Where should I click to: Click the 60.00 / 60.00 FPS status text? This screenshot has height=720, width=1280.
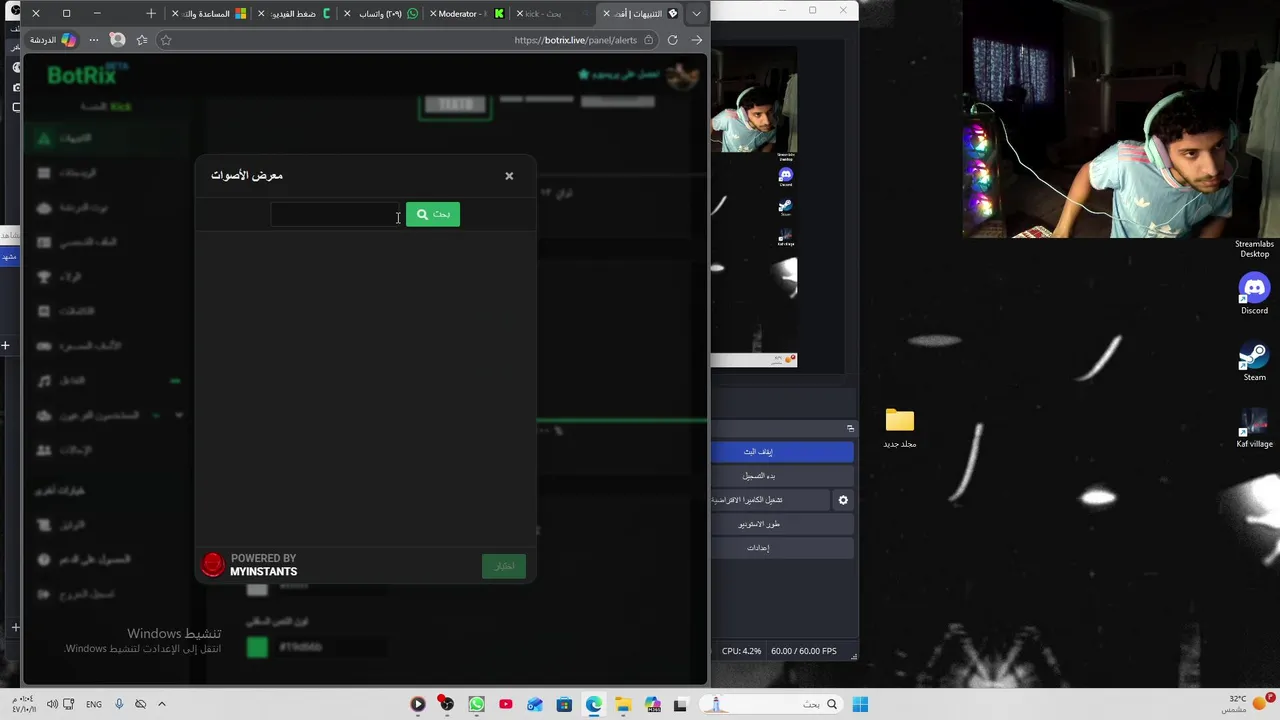[804, 651]
